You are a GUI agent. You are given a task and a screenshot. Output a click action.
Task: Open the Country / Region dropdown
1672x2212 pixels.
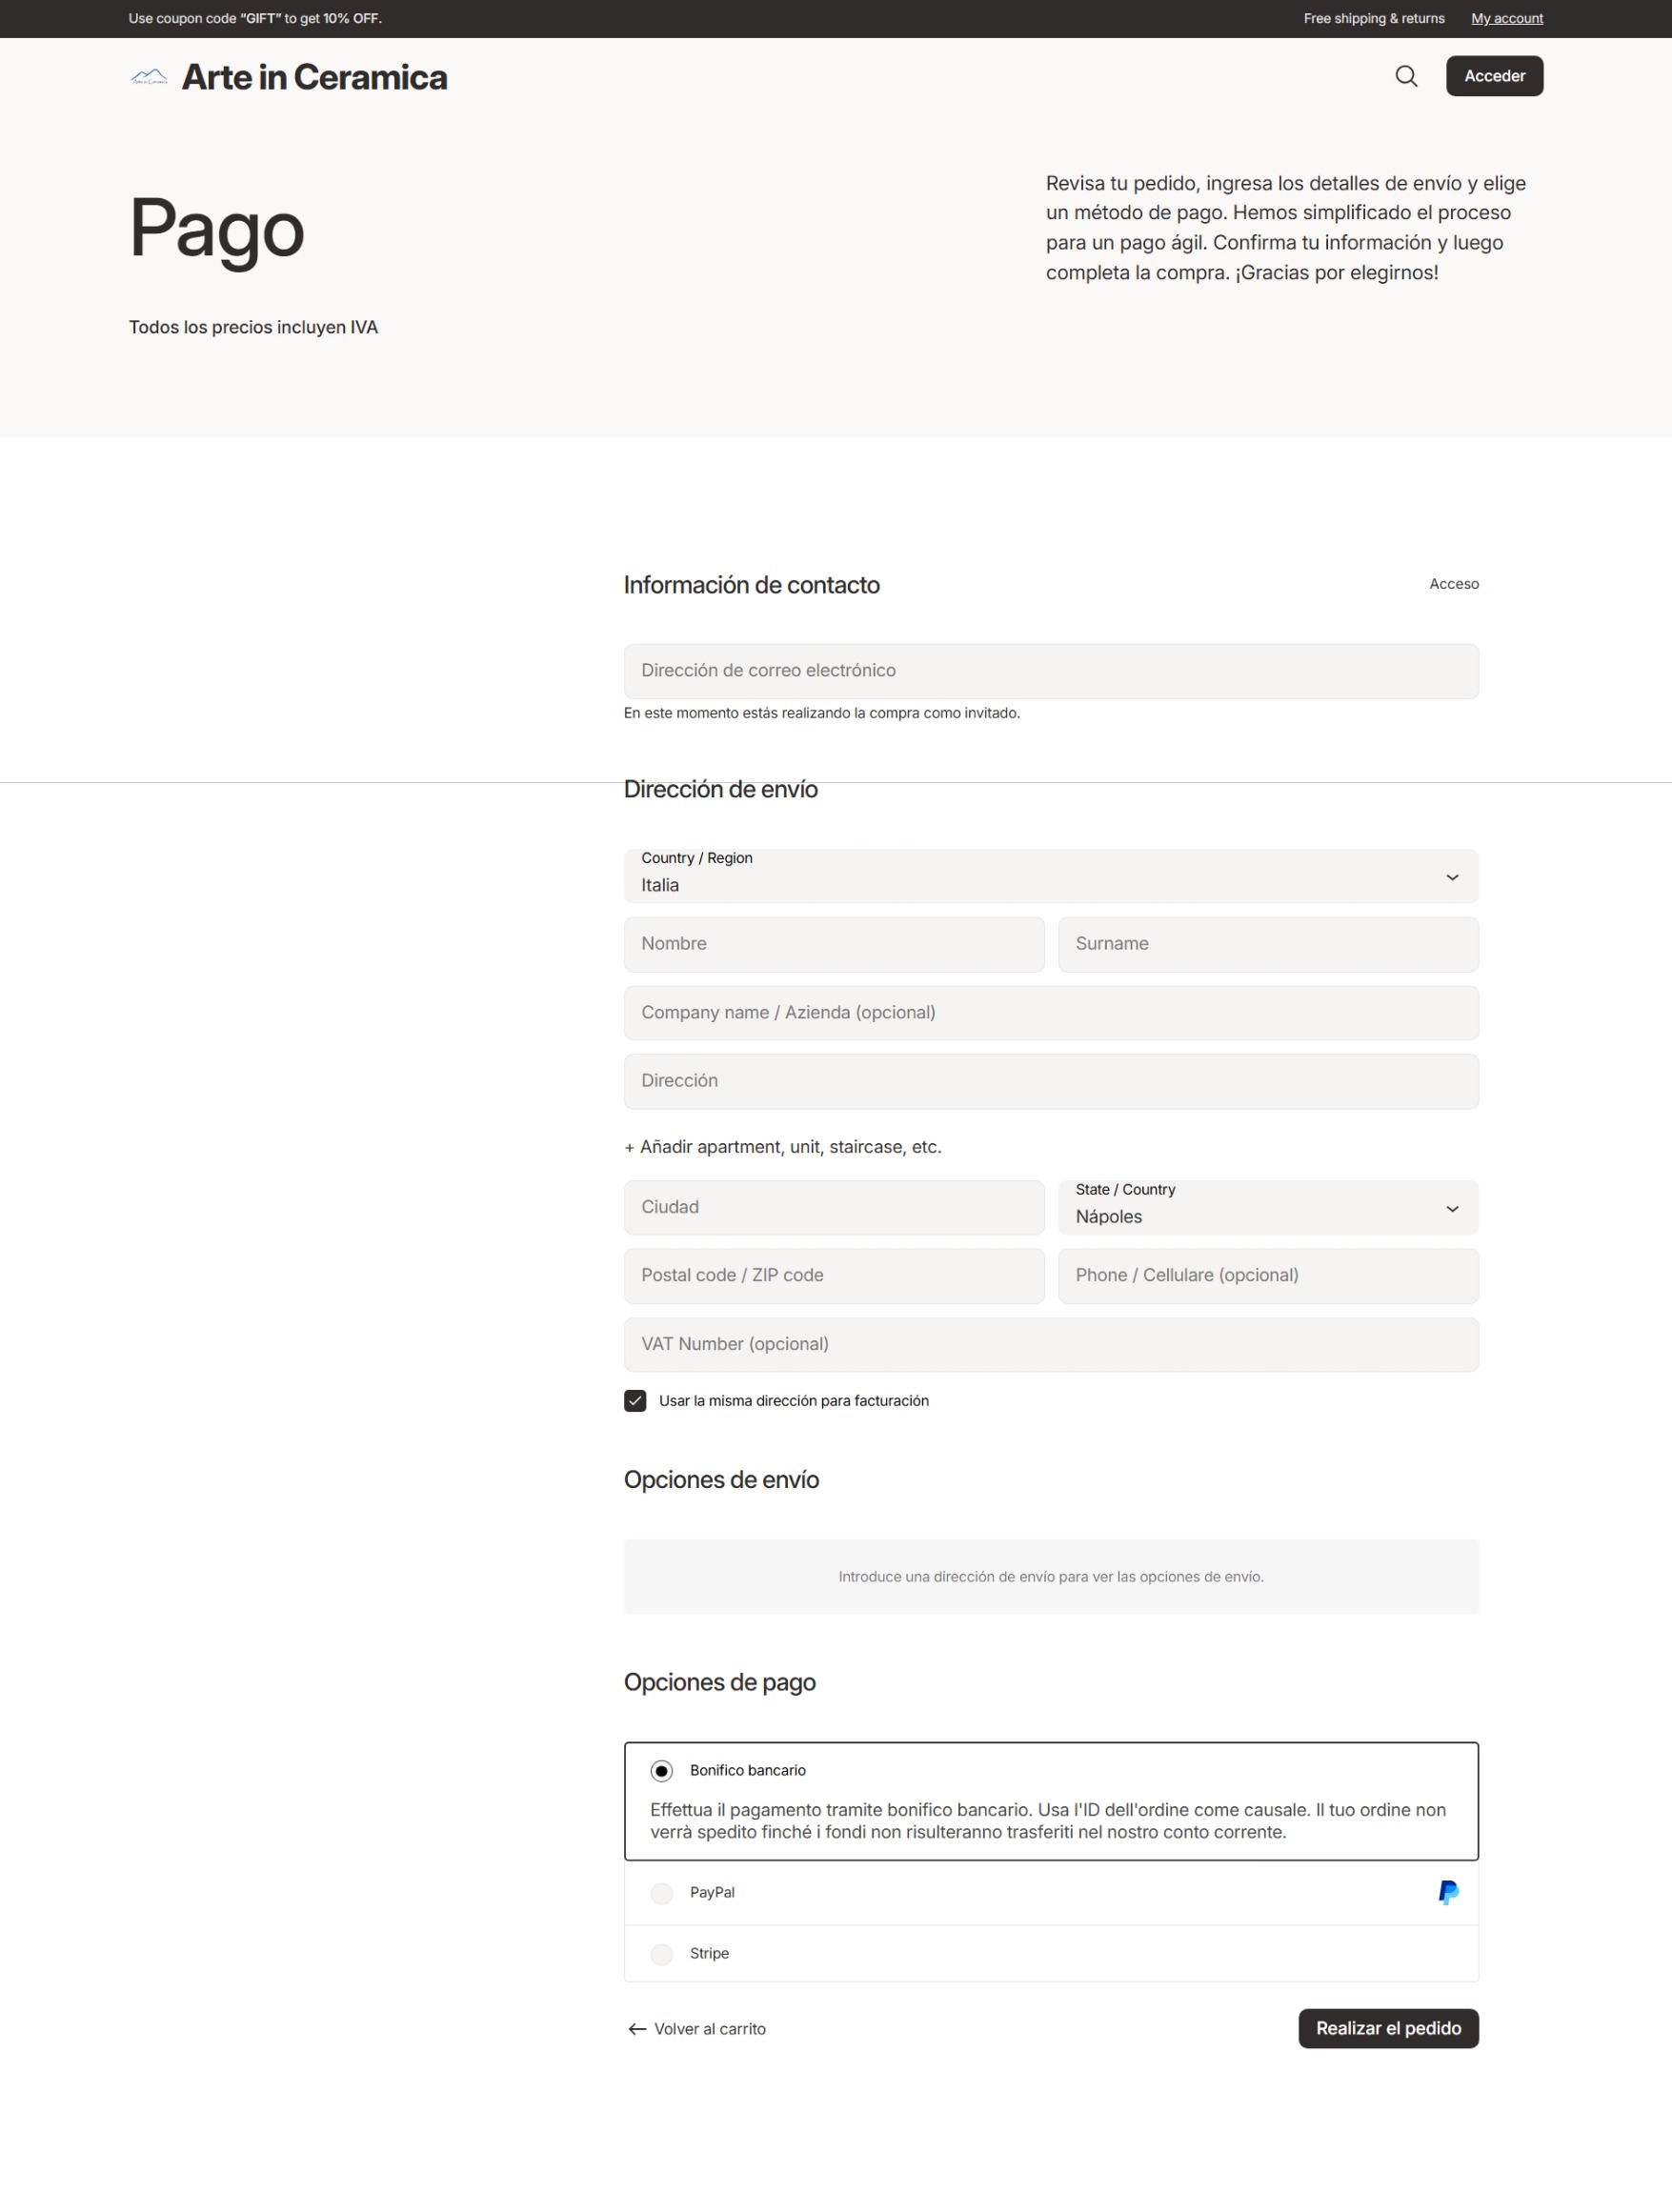1050,876
